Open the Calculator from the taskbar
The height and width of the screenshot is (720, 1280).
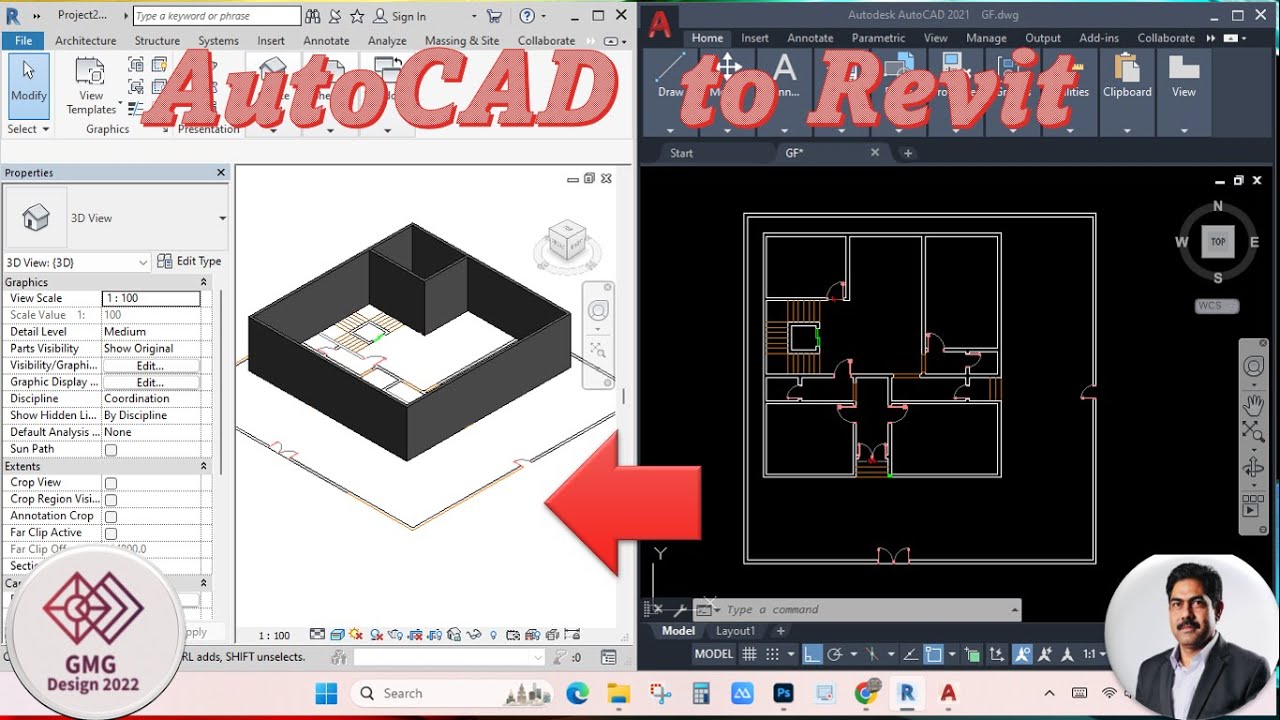[x=701, y=693]
